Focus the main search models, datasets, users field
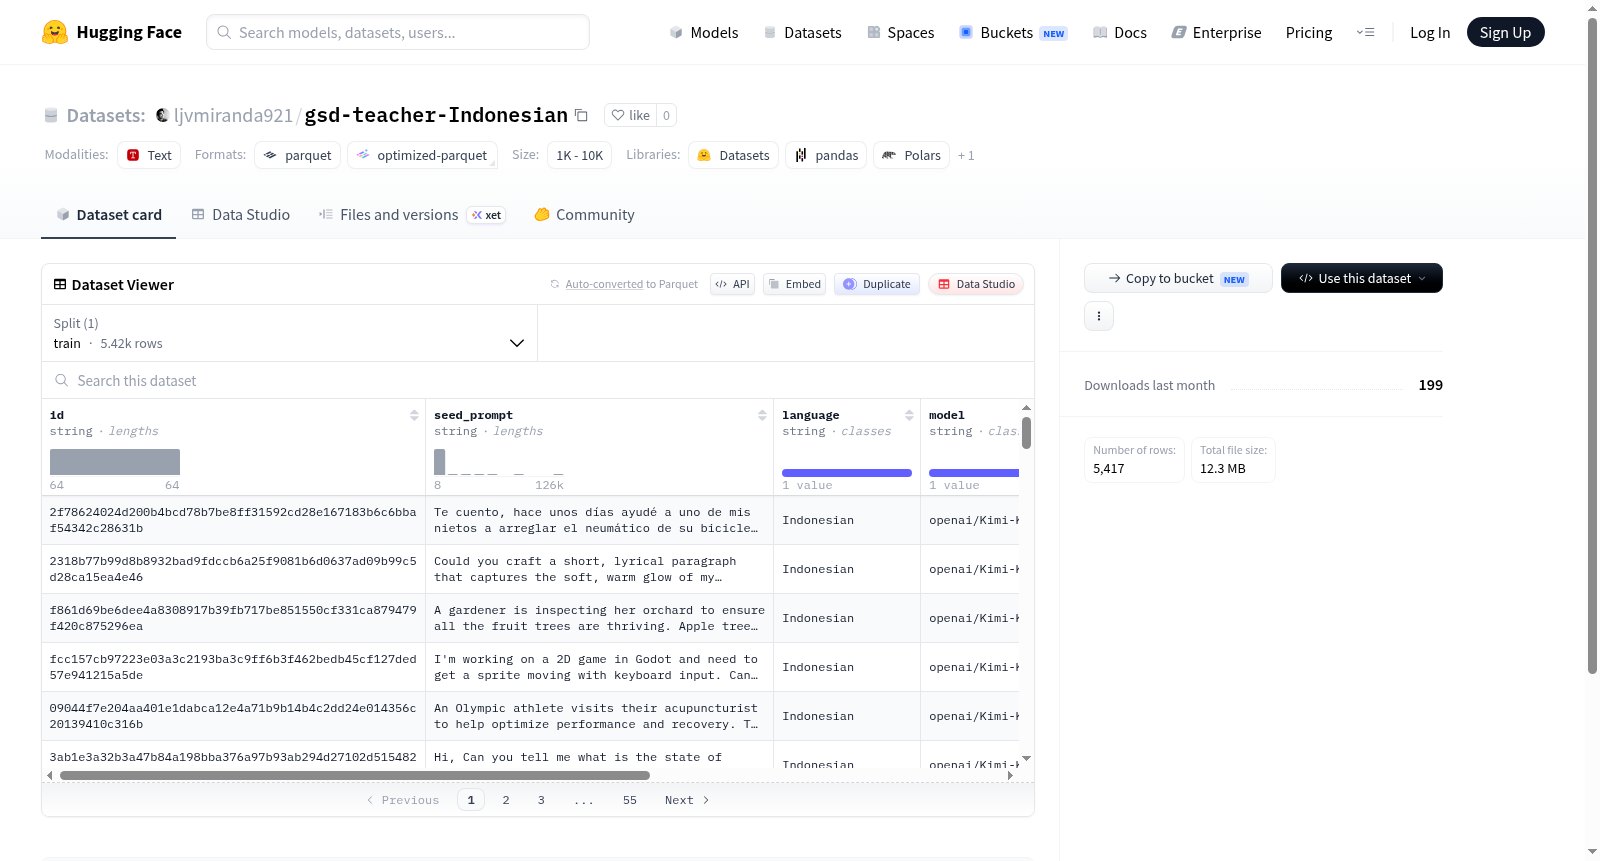Image resolution: width=1600 pixels, height=861 pixels. coord(398,32)
